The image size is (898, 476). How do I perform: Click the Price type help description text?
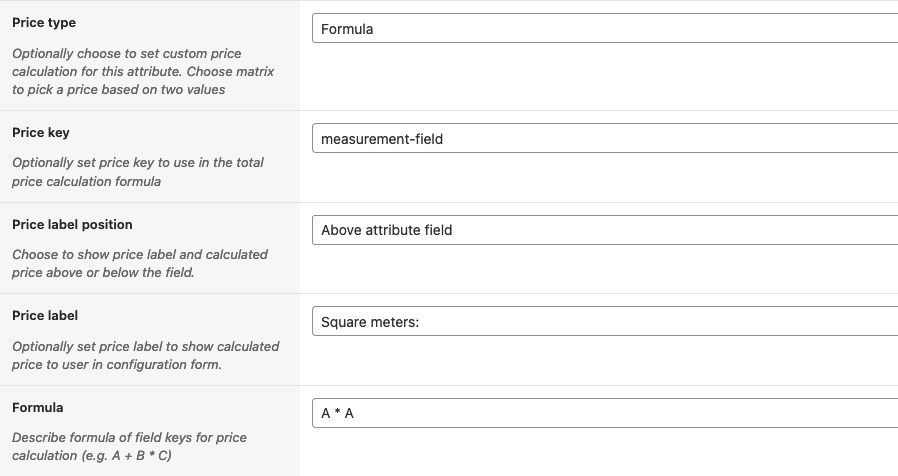pos(142,71)
